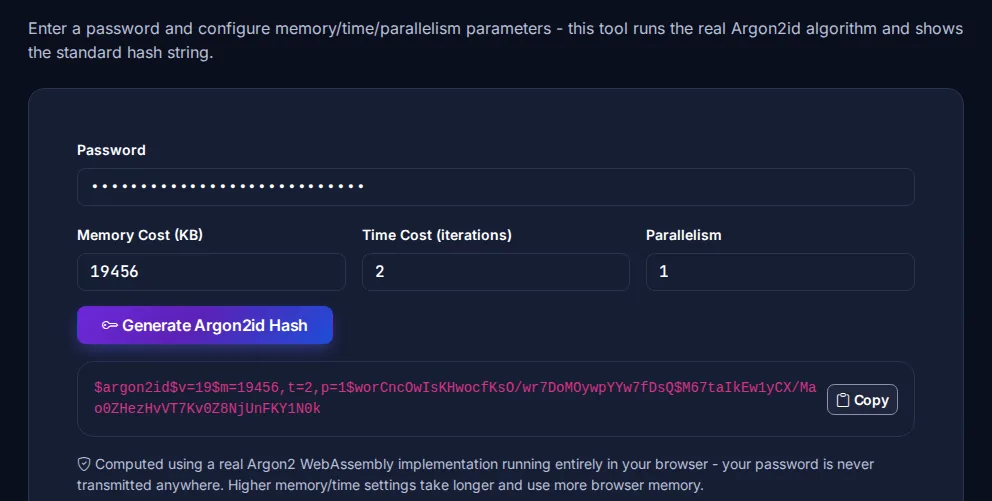Click the 'Password' field label

coord(111,150)
